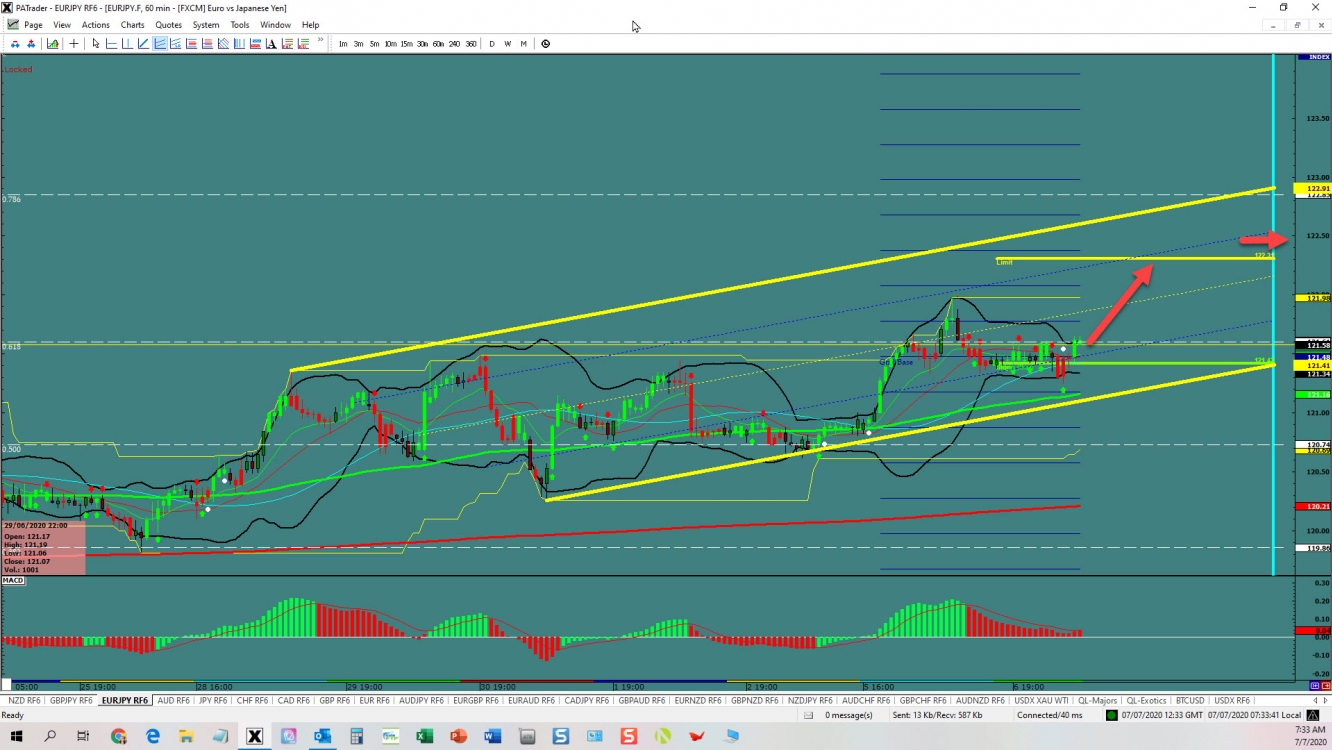Open Google Chrome from taskbar
The width and height of the screenshot is (1332, 750).
pos(118,736)
